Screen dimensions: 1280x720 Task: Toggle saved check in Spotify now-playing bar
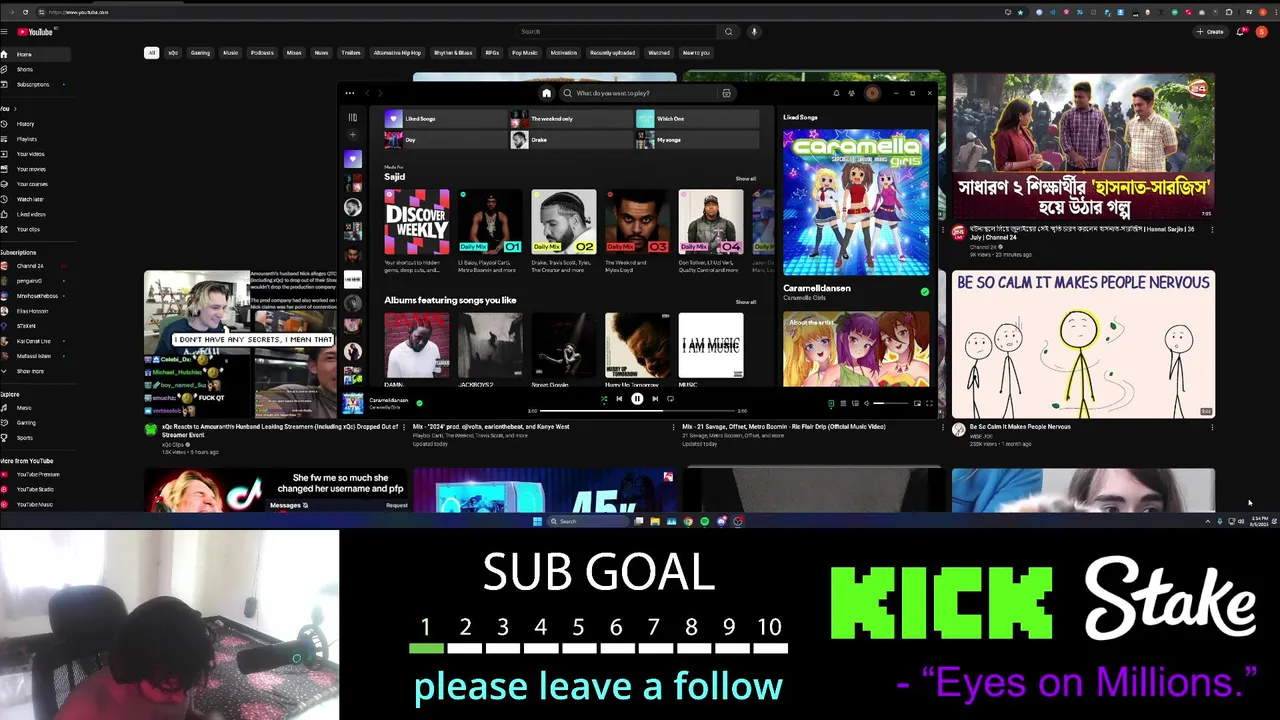pyautogui.click(x=419, y=403)
